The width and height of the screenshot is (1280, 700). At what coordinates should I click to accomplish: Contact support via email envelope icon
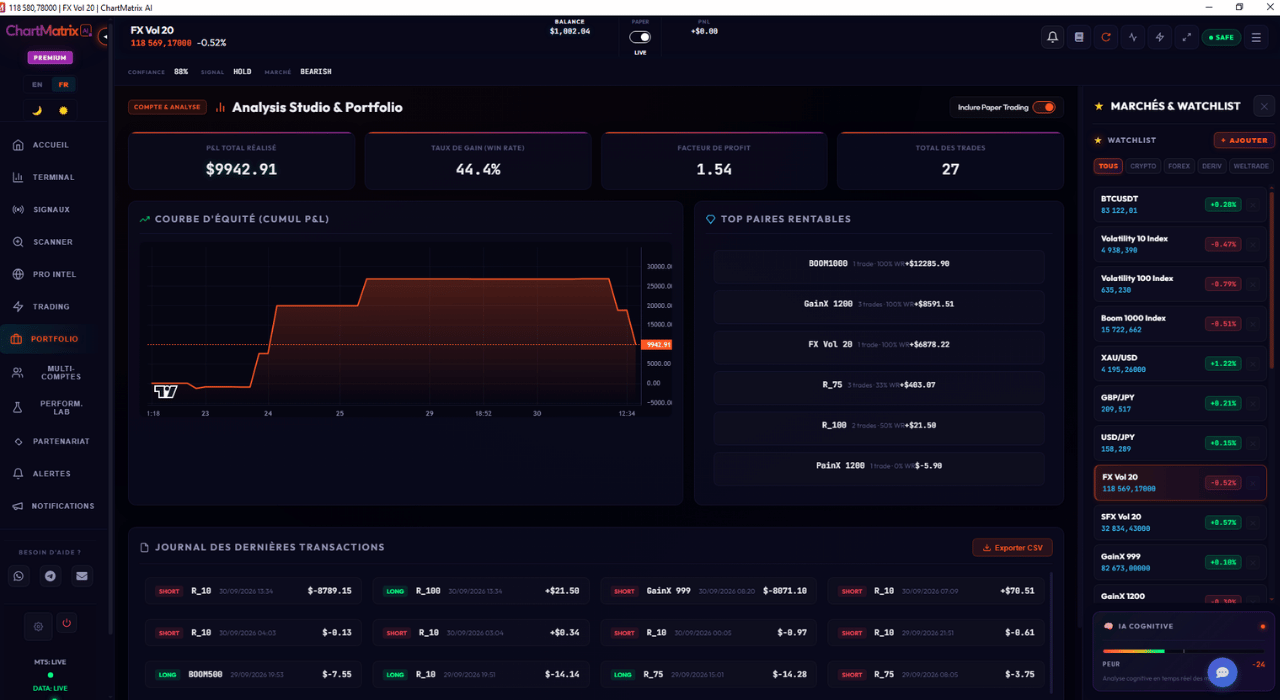pos(82,576)
